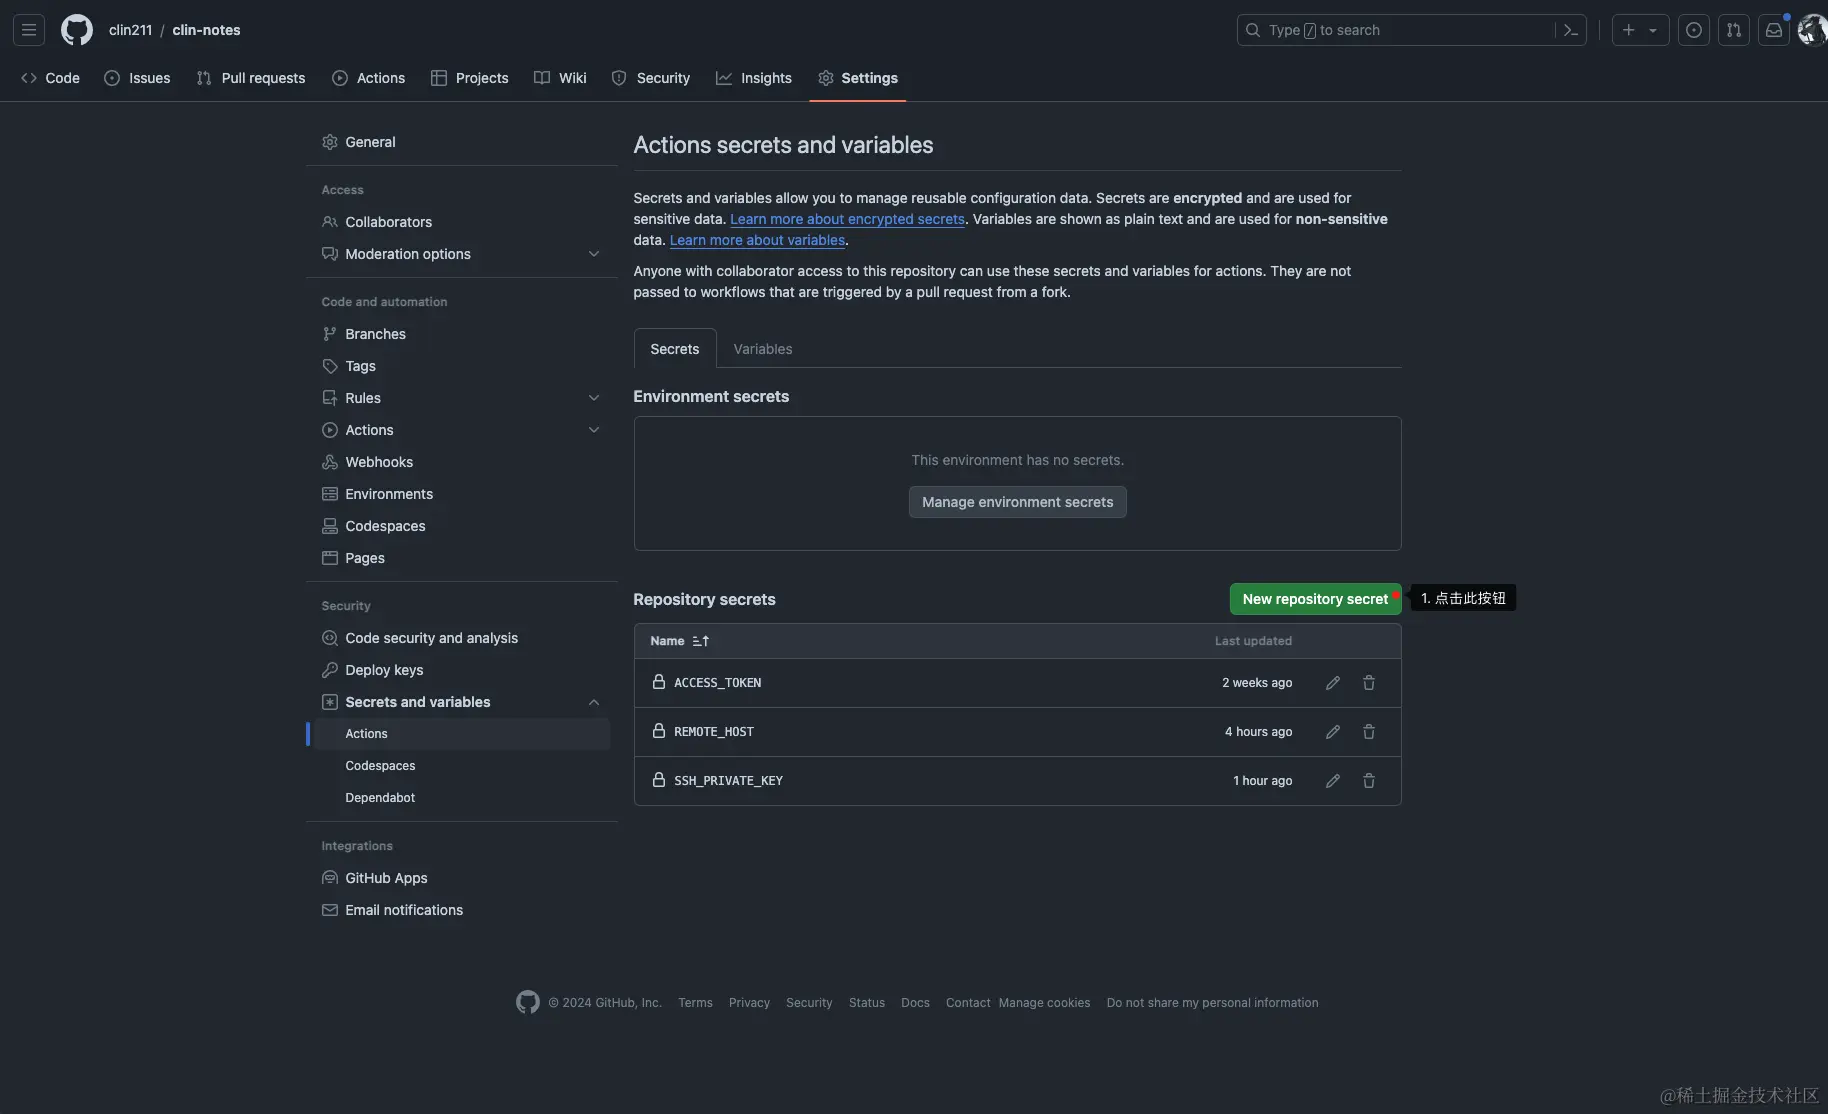The height and width of the screenshot is (1114, 1828).
Task: Select the Settings tab
Action: click(858, 78)
